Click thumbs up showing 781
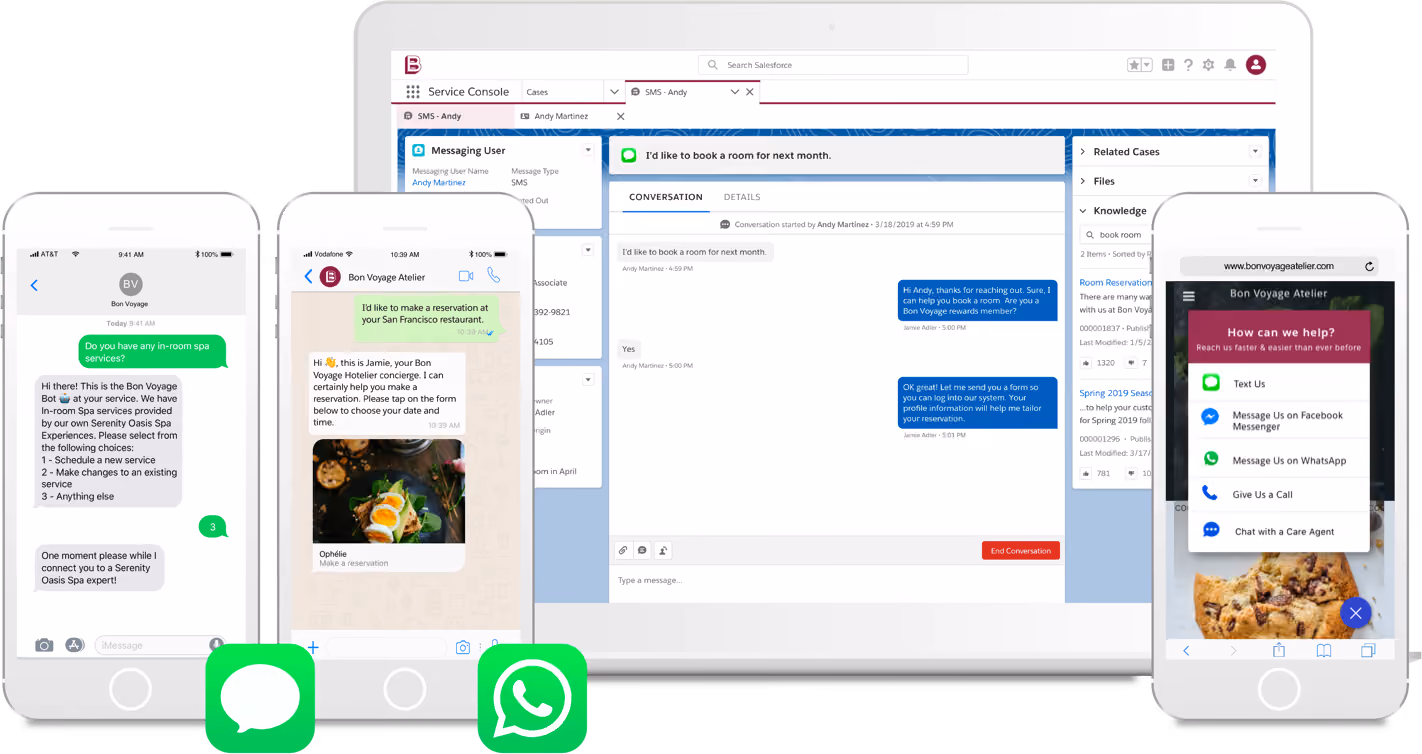This screenshot has width=1422, height=754. 1085,473
